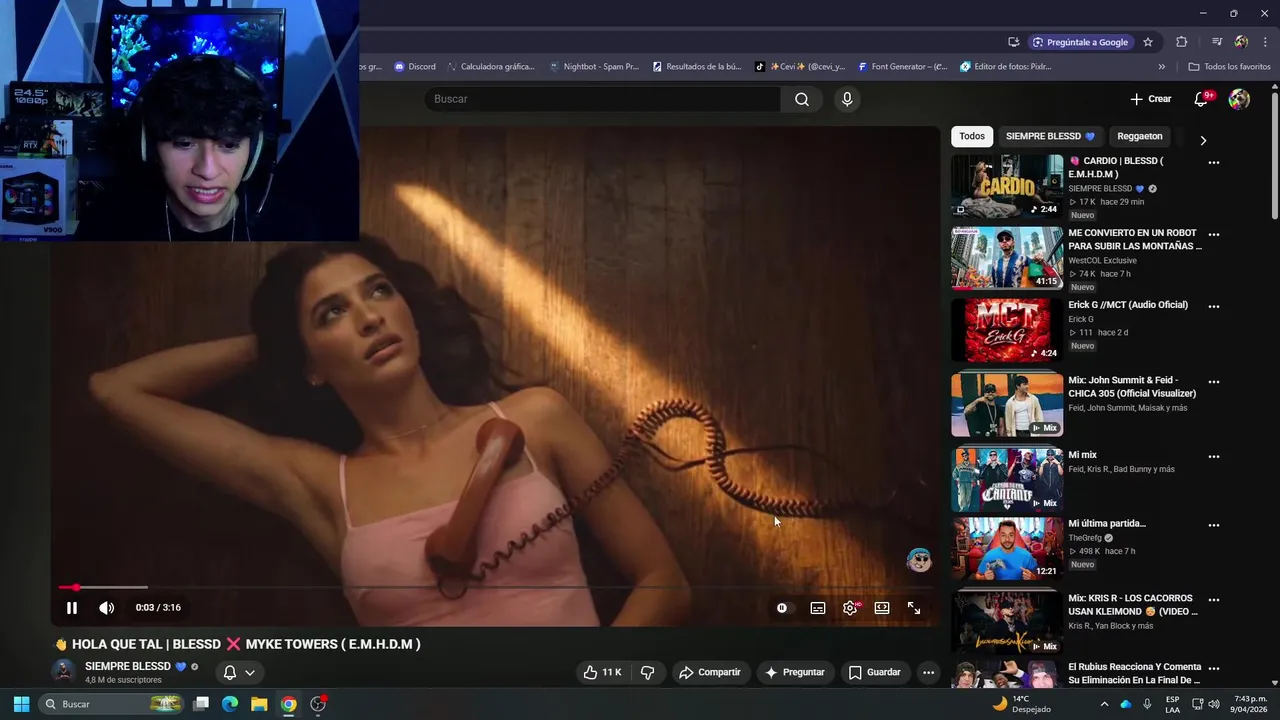Open Mix: KRIS R - LOS CACORROS thumbnail
Viewport: 1280px width, 720px height.
point(1007,623)
